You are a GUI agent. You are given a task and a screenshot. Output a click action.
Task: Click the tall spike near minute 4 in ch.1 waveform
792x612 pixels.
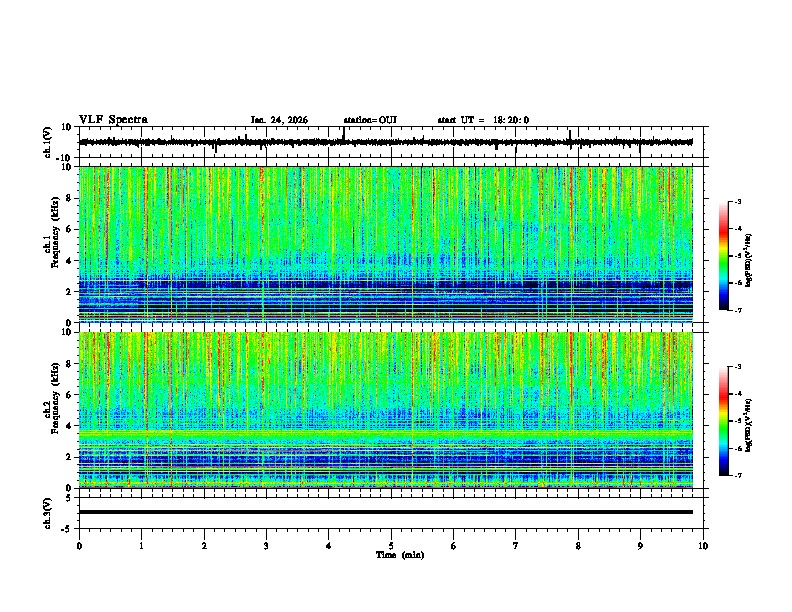(x=344, y=133)
